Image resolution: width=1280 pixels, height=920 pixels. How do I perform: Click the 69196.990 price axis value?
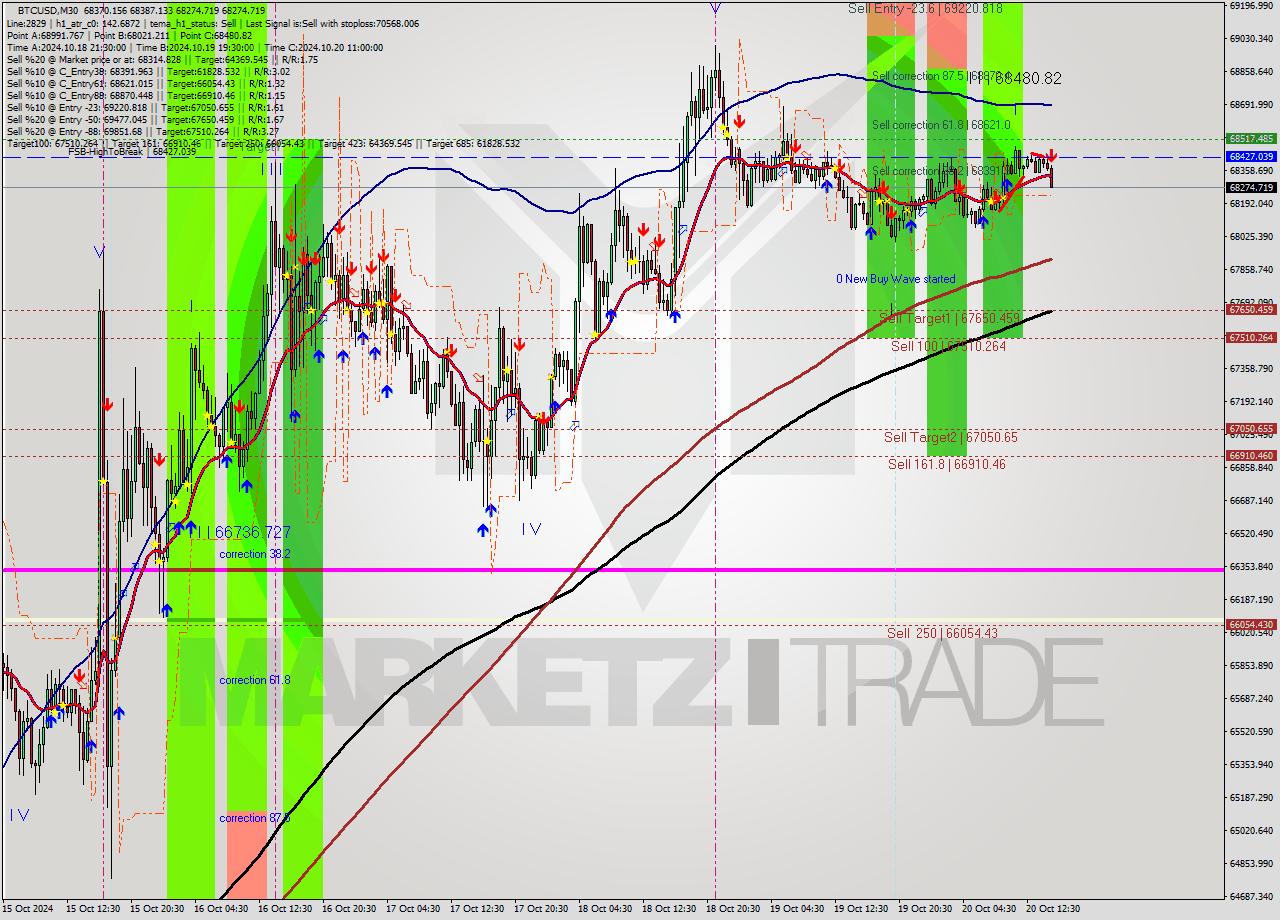1251,6
